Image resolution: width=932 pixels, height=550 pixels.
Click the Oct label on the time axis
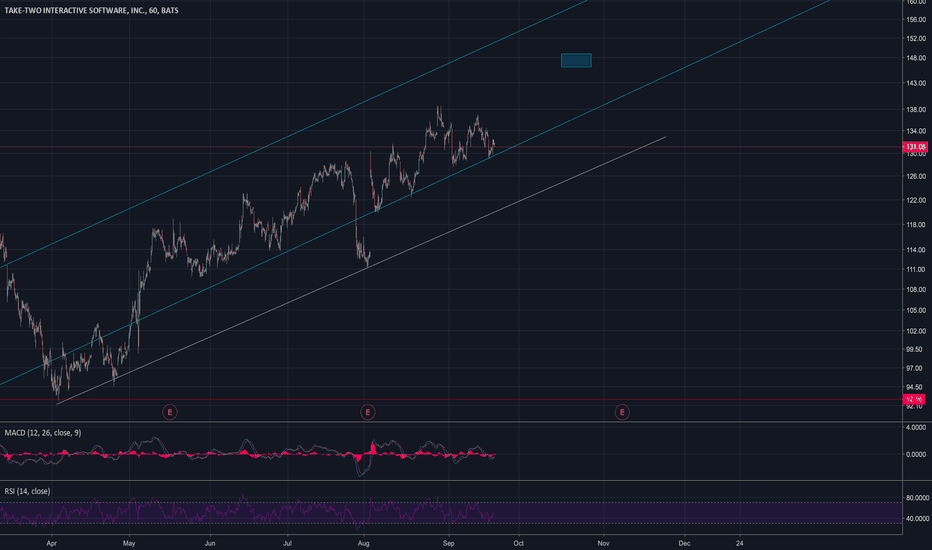point(518,543)
